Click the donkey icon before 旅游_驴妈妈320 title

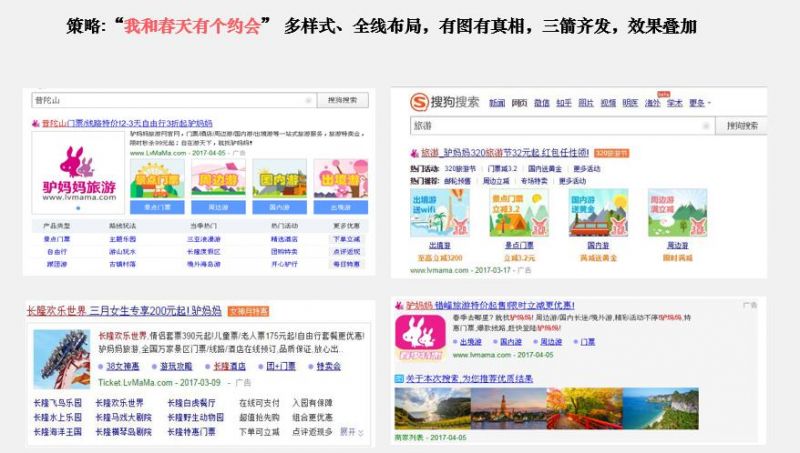tap(414, 153)
